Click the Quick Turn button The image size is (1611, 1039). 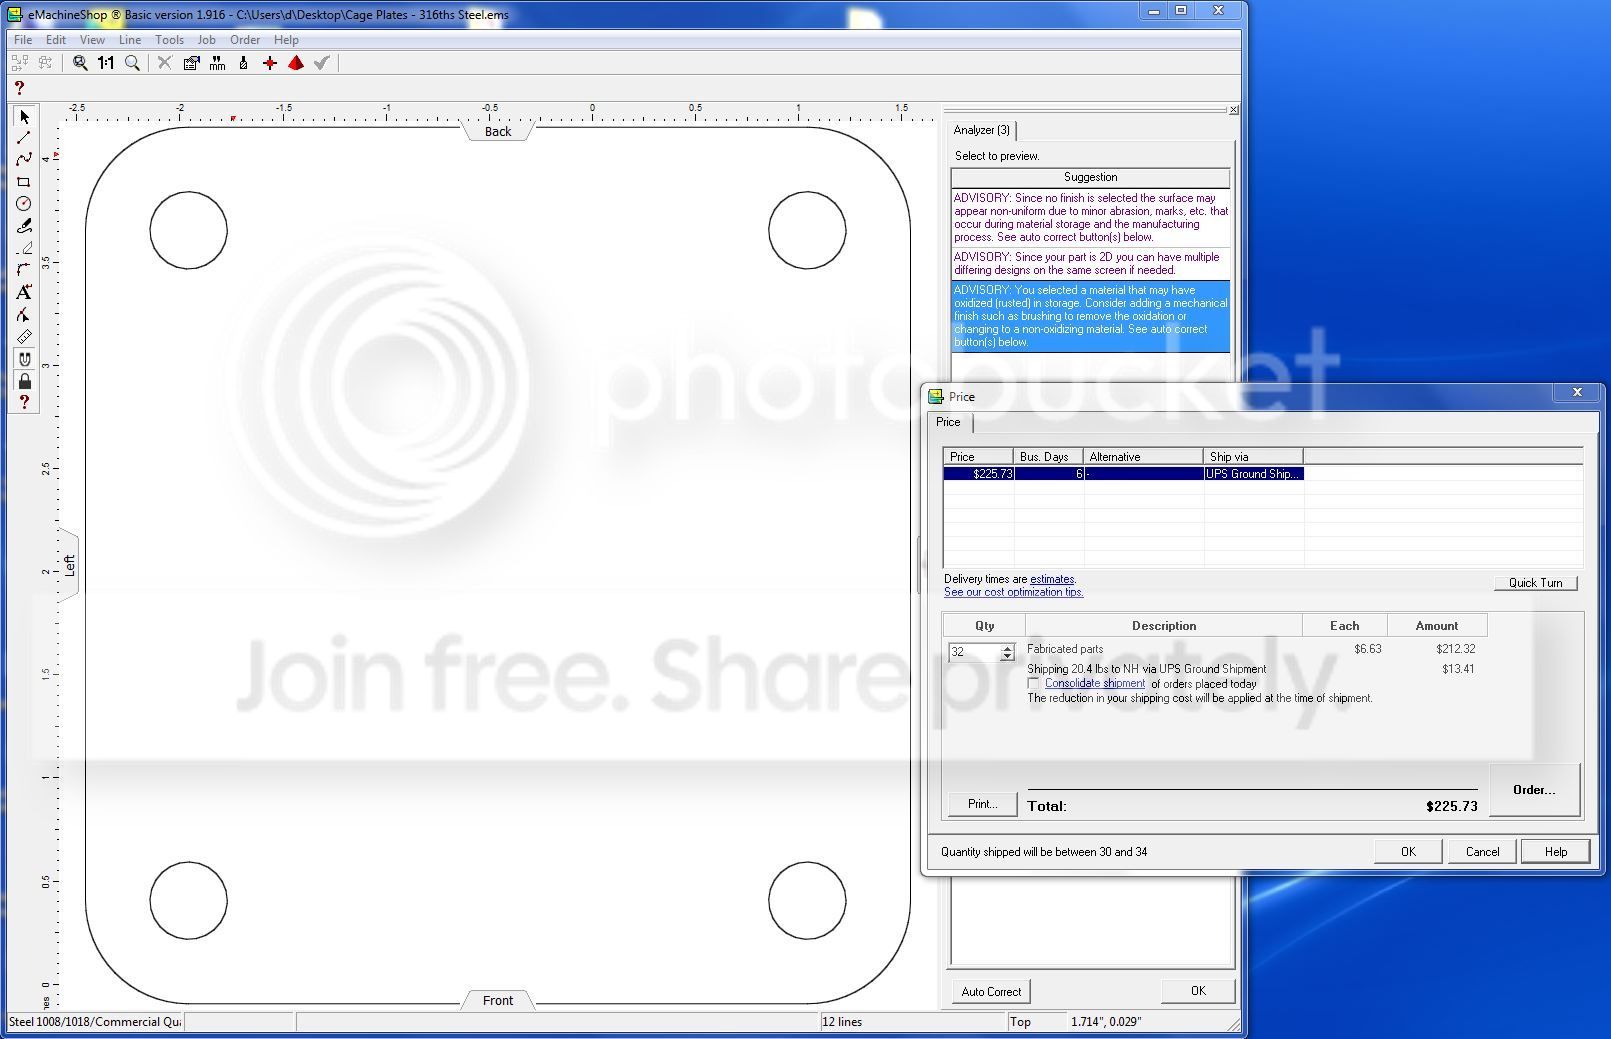coord(1535,583)
